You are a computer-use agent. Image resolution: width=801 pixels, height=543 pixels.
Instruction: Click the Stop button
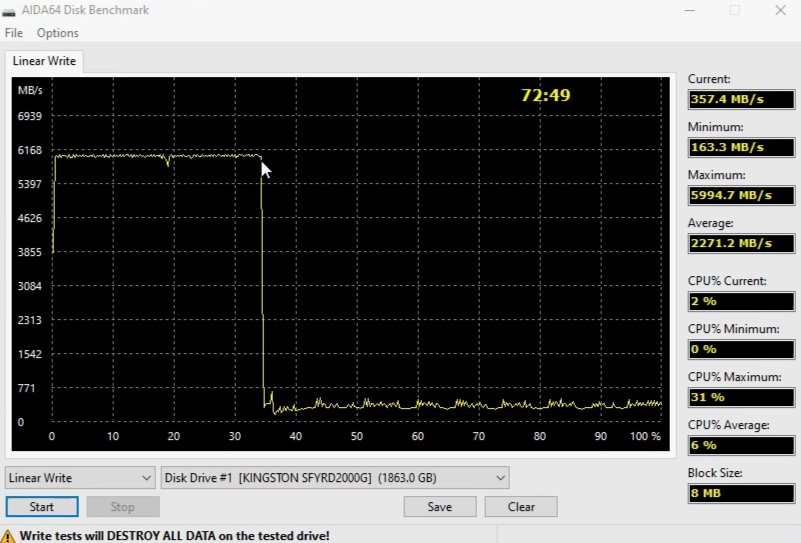(x=123, y=507)
